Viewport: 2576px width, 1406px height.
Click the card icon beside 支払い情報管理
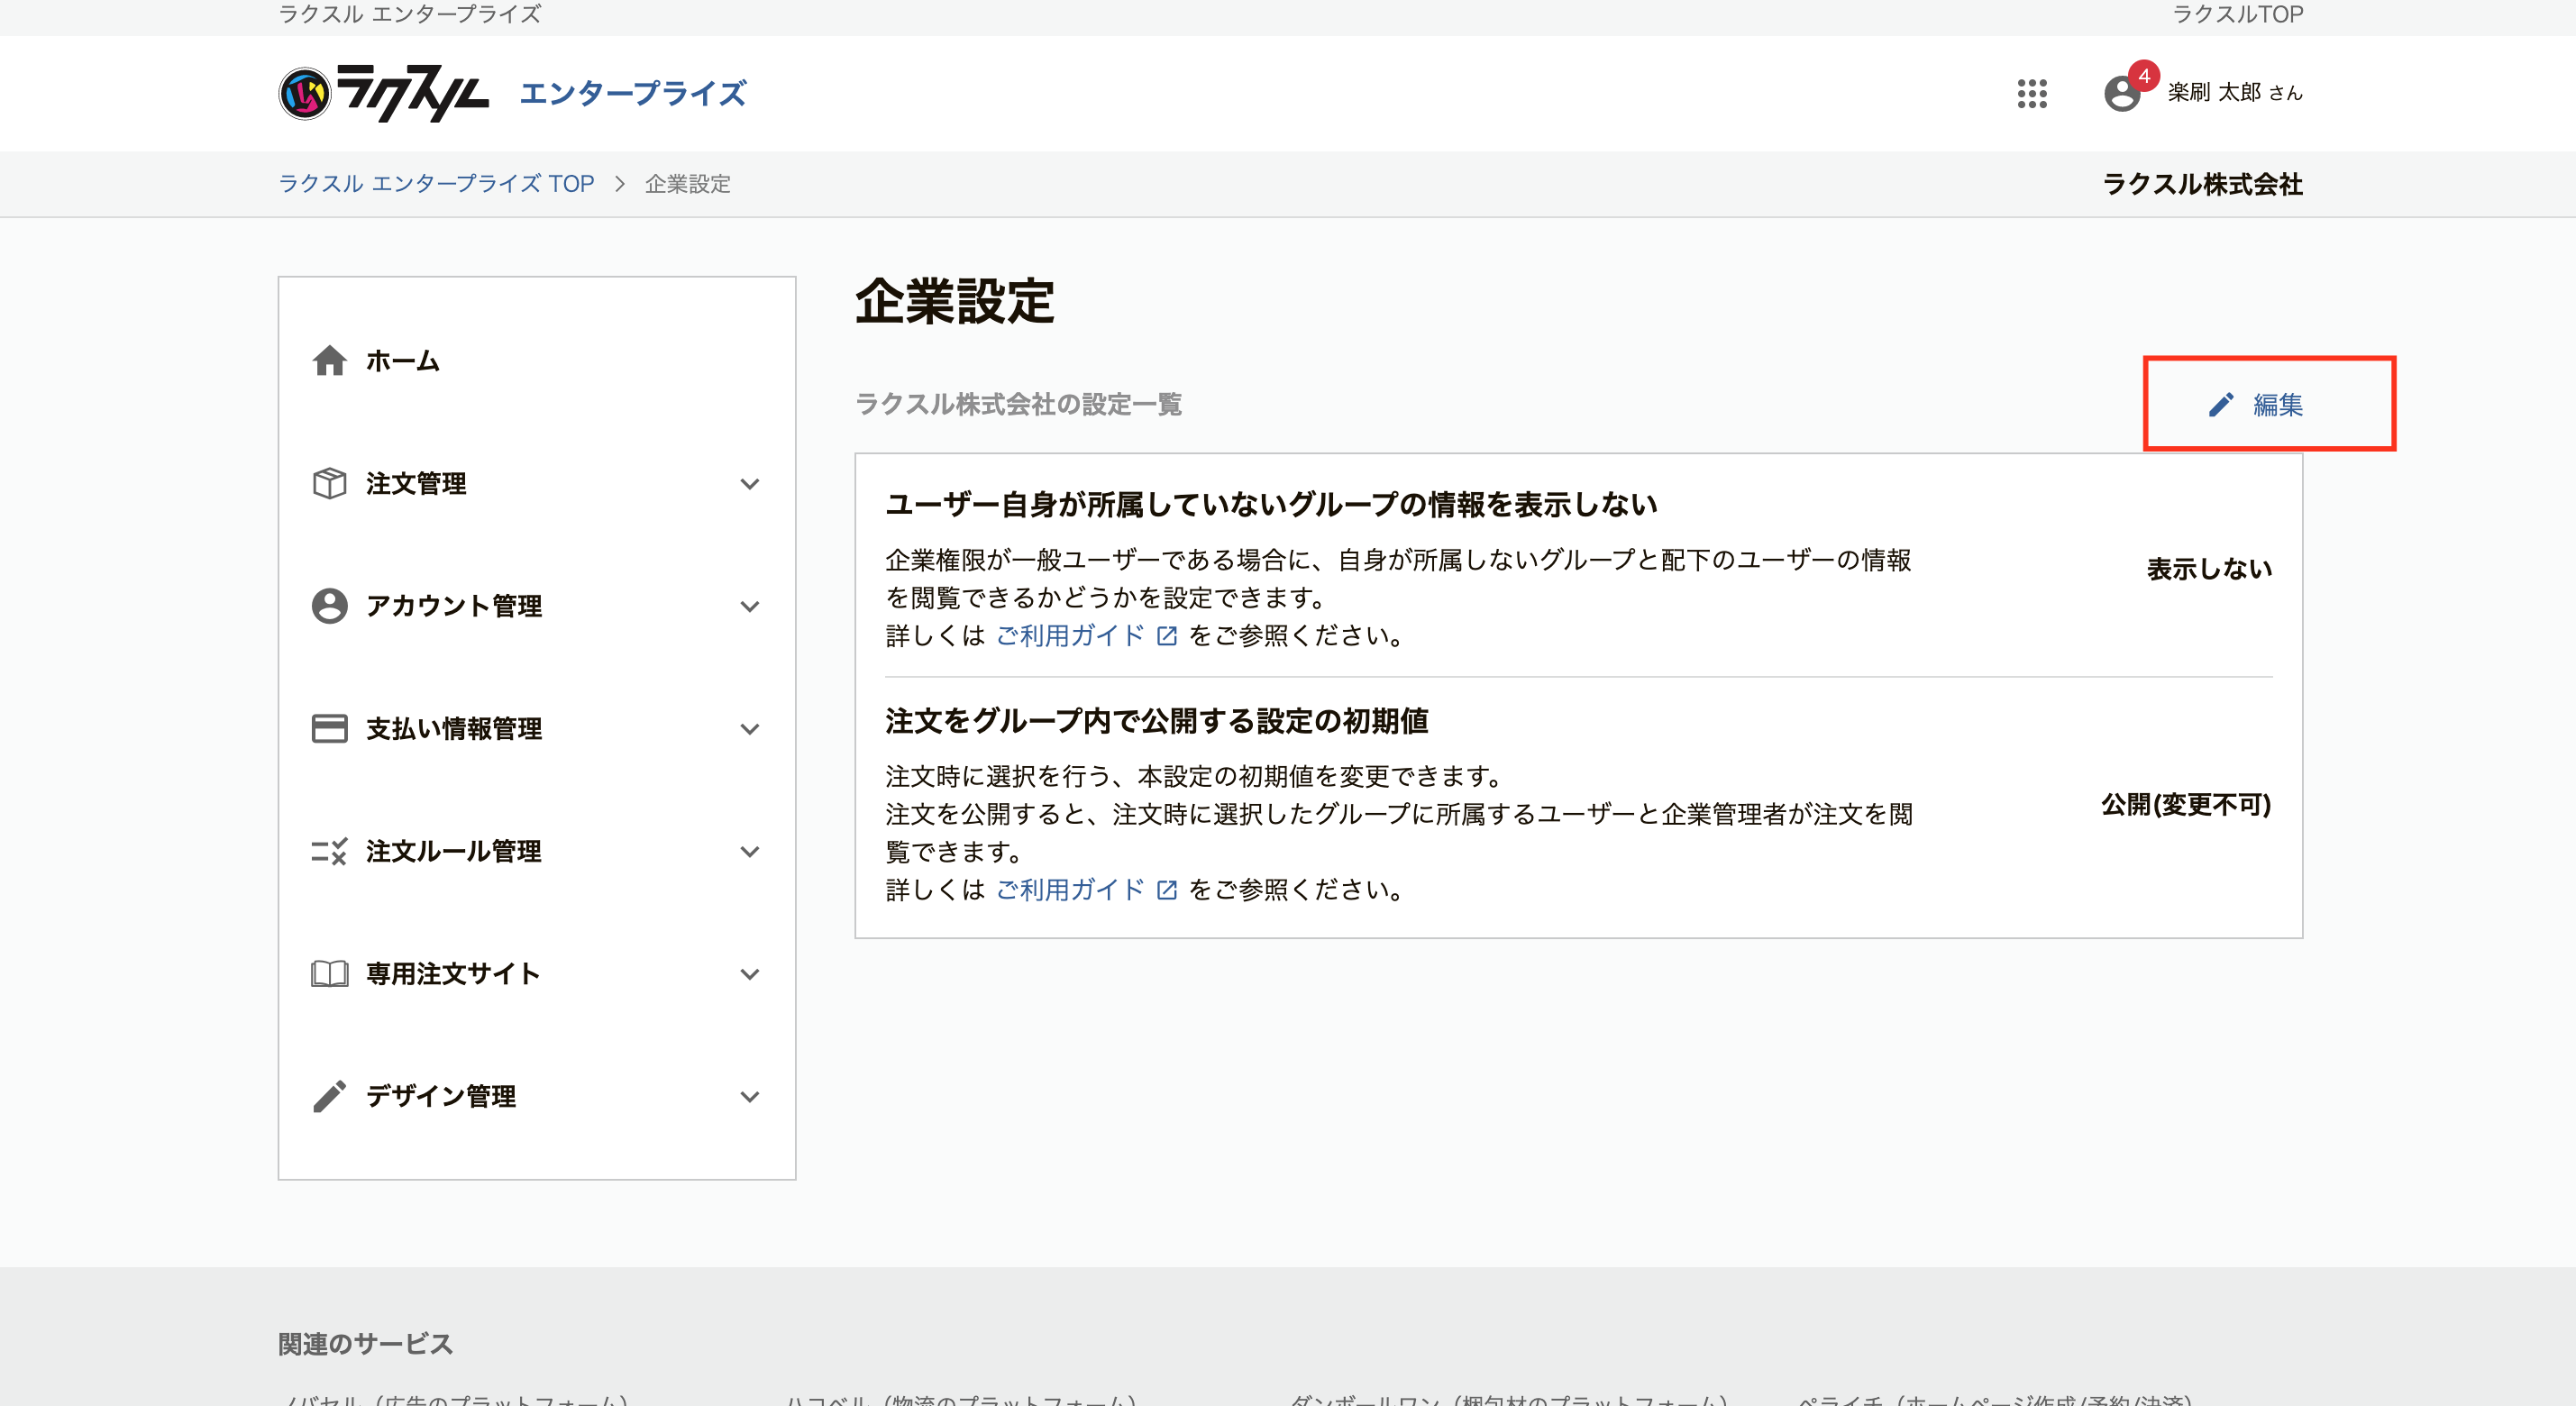tap(329, 729)
